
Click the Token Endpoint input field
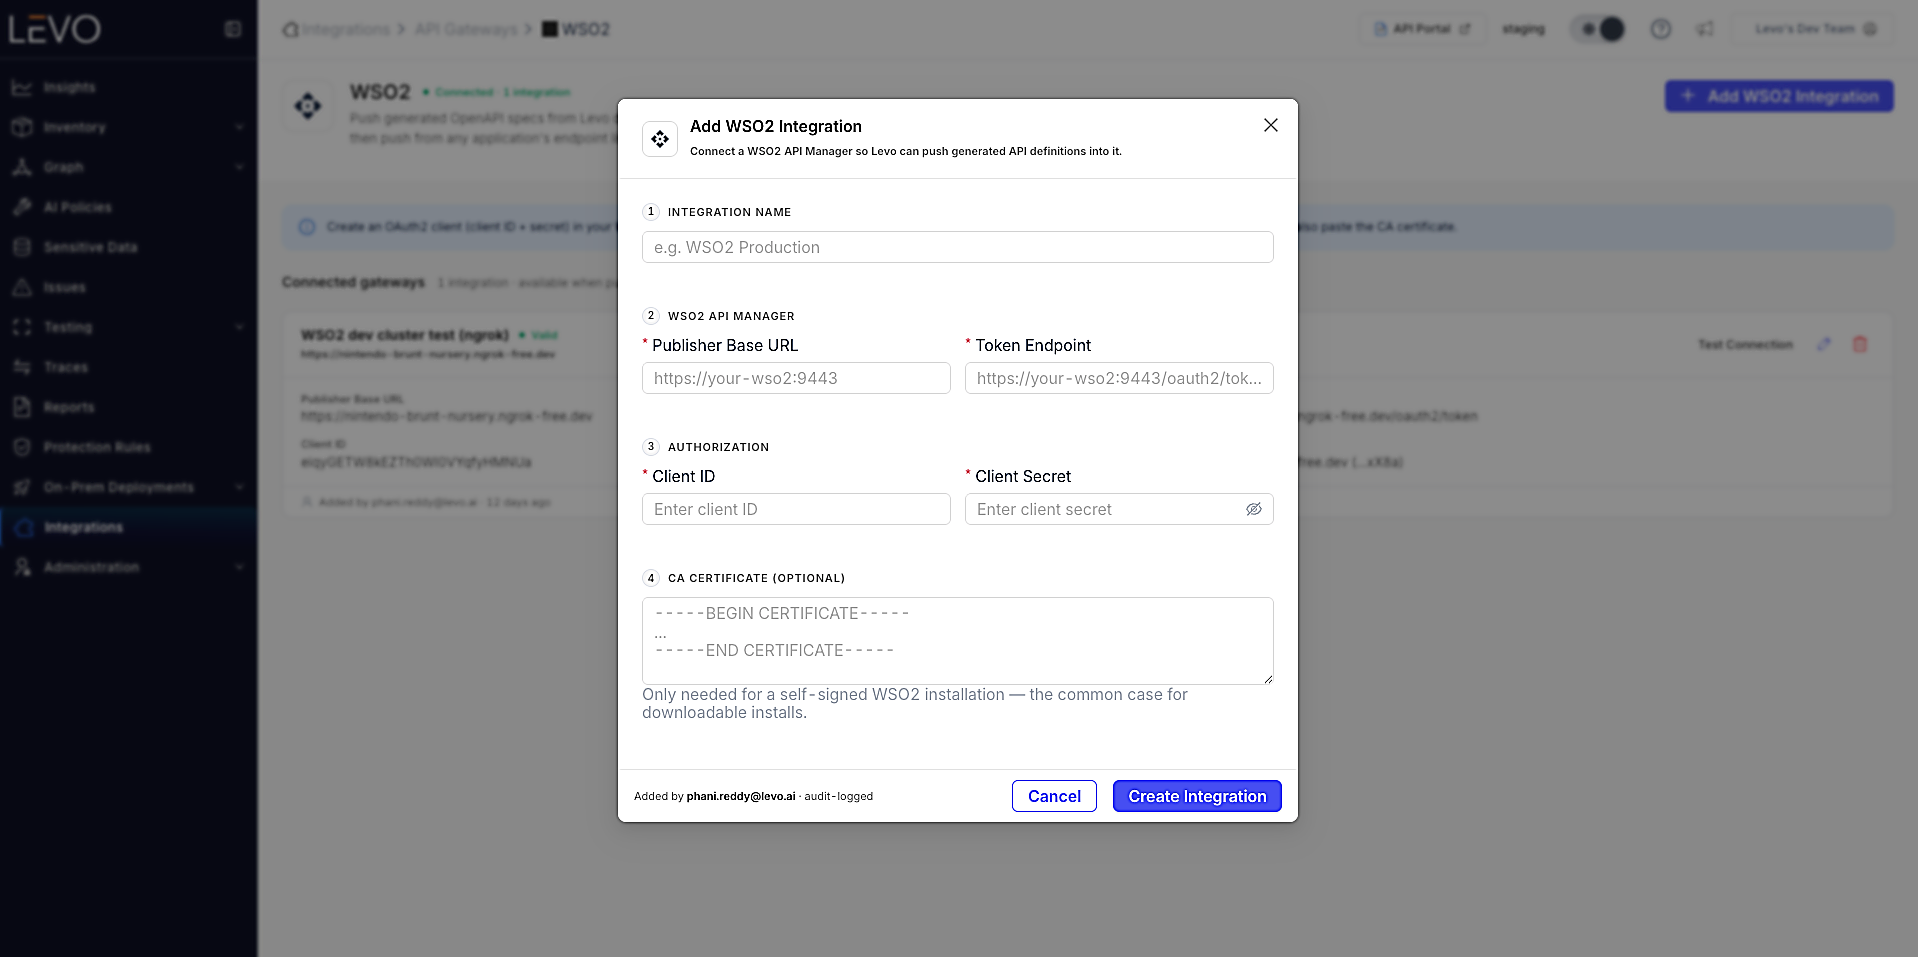coord(1118,378)
